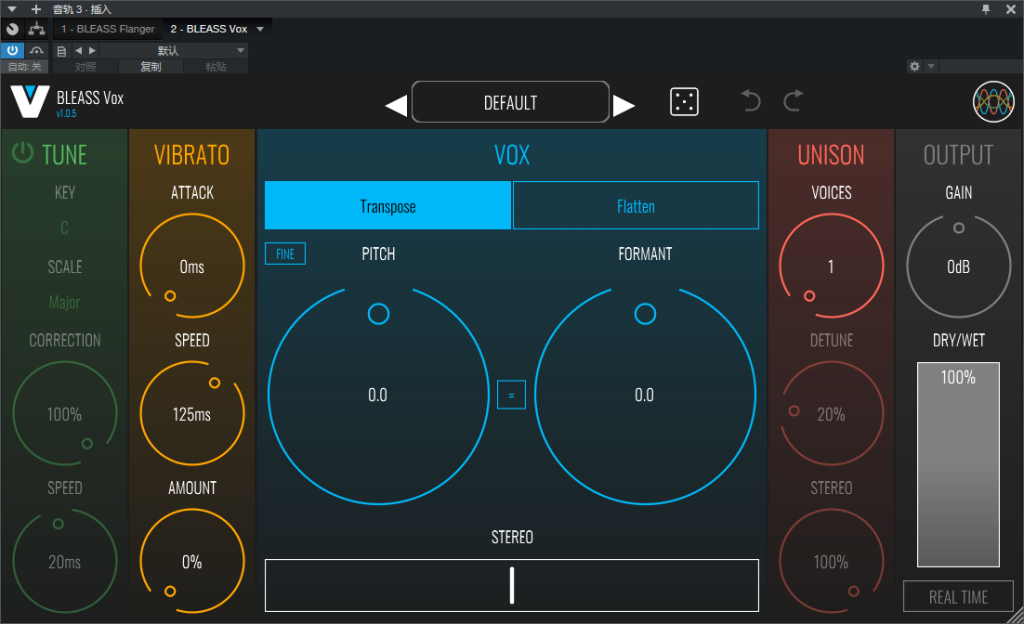Screen dimensions: 1024x624
Task: Click the OUTPUT GAIN 0dB knob
Action: coord(959,266)
